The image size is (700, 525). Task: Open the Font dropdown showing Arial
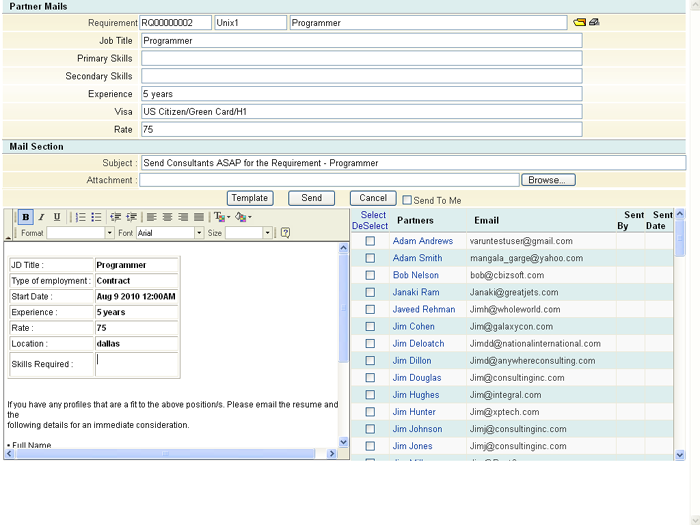199,233
